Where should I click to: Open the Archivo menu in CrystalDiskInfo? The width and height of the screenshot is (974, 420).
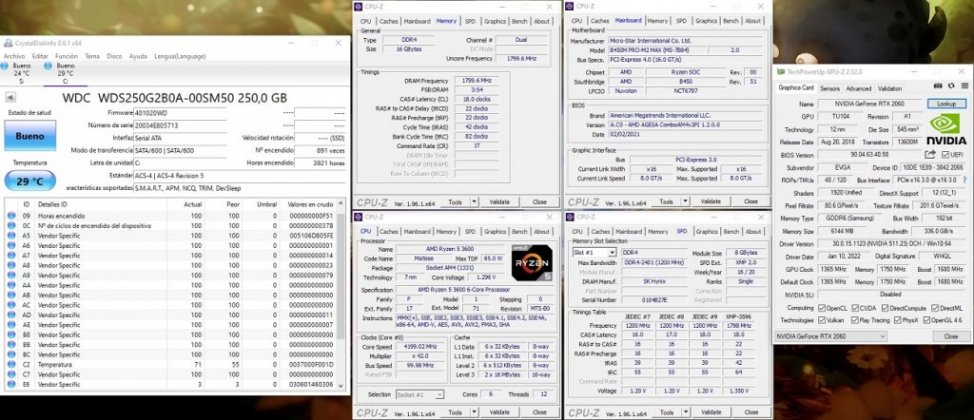(x=14, y=56)
